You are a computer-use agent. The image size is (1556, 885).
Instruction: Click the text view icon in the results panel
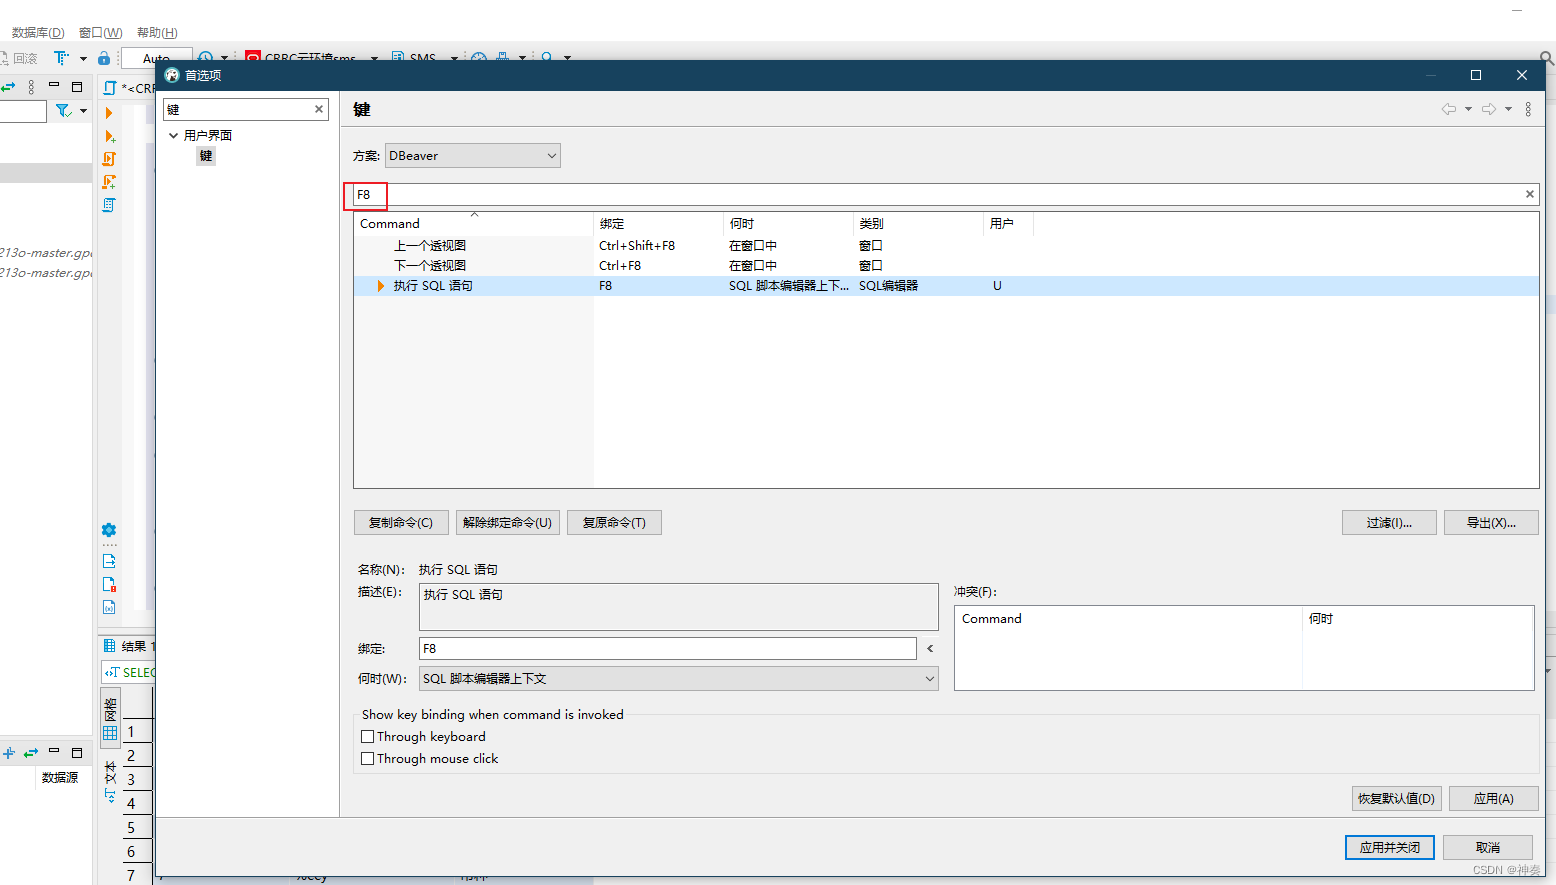tap(110, 796)
